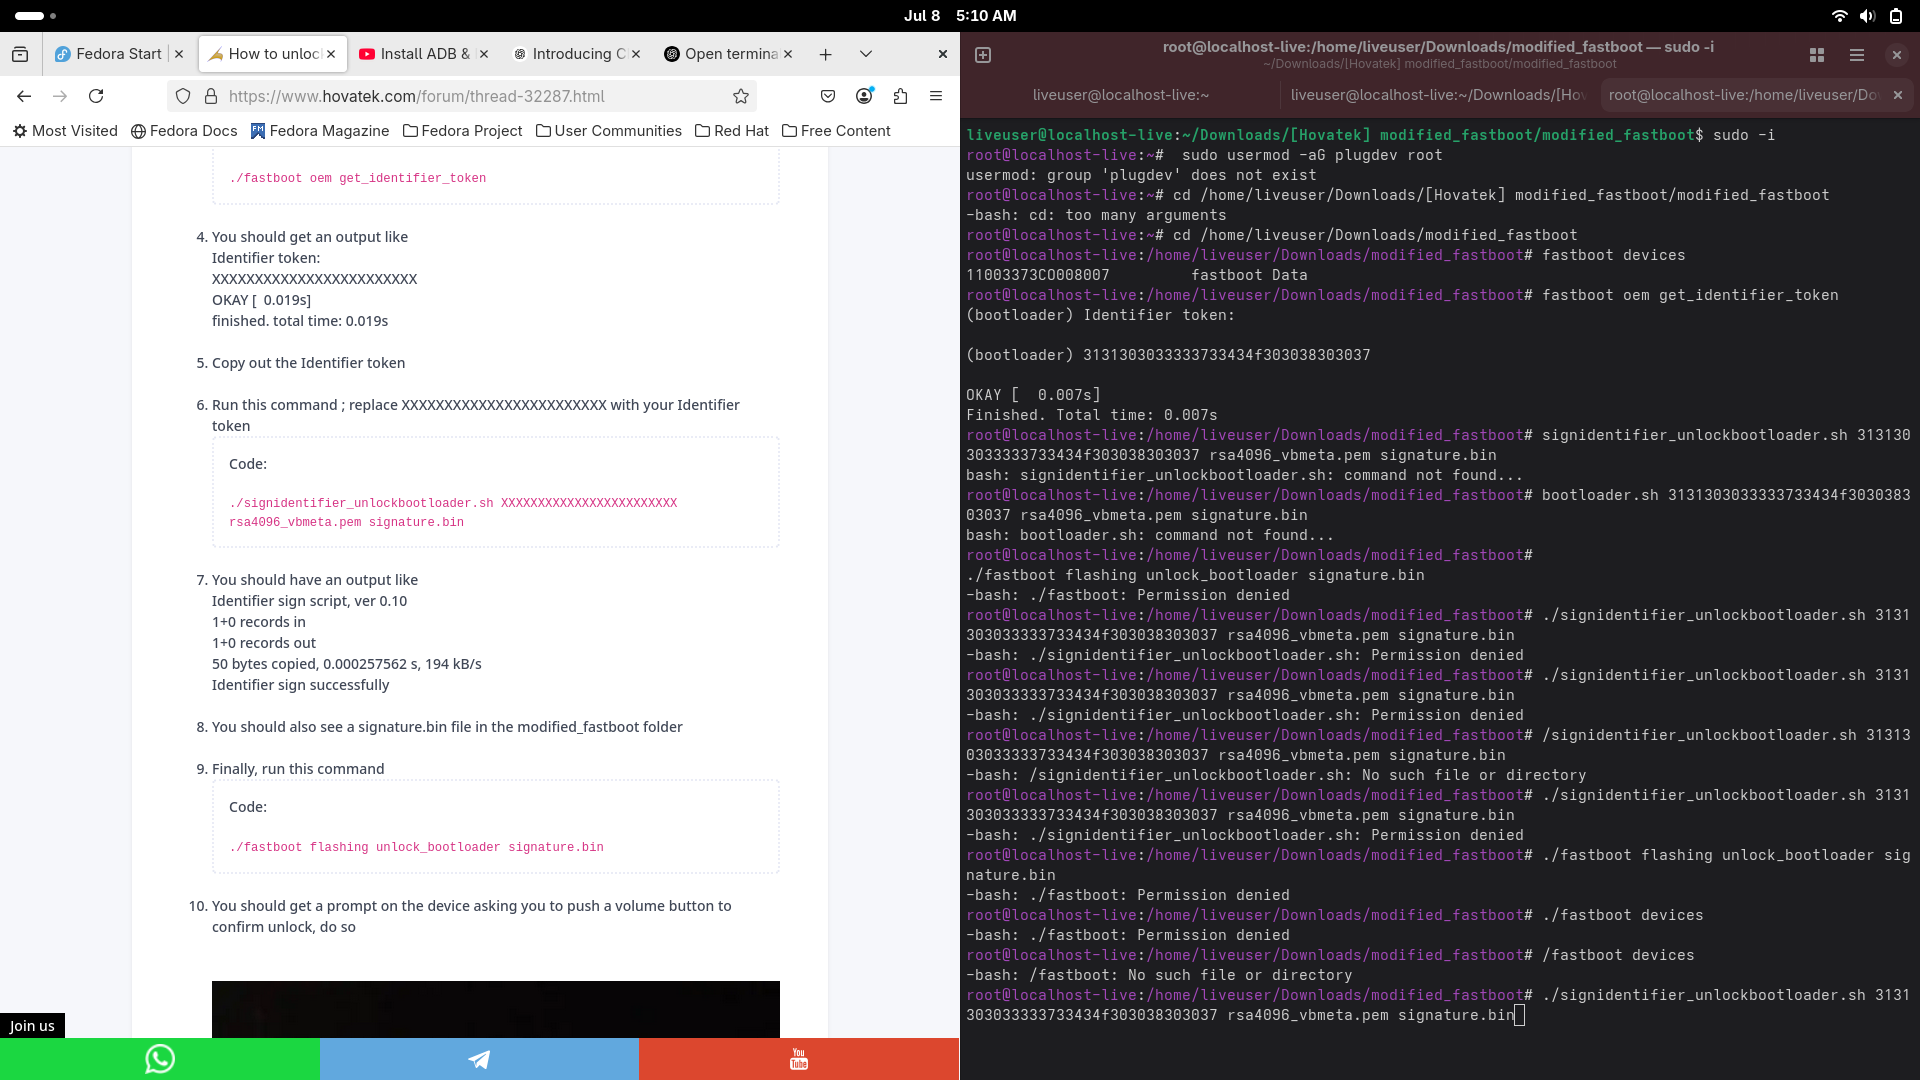Reload the hovatek forum page

tap(96, 96)
